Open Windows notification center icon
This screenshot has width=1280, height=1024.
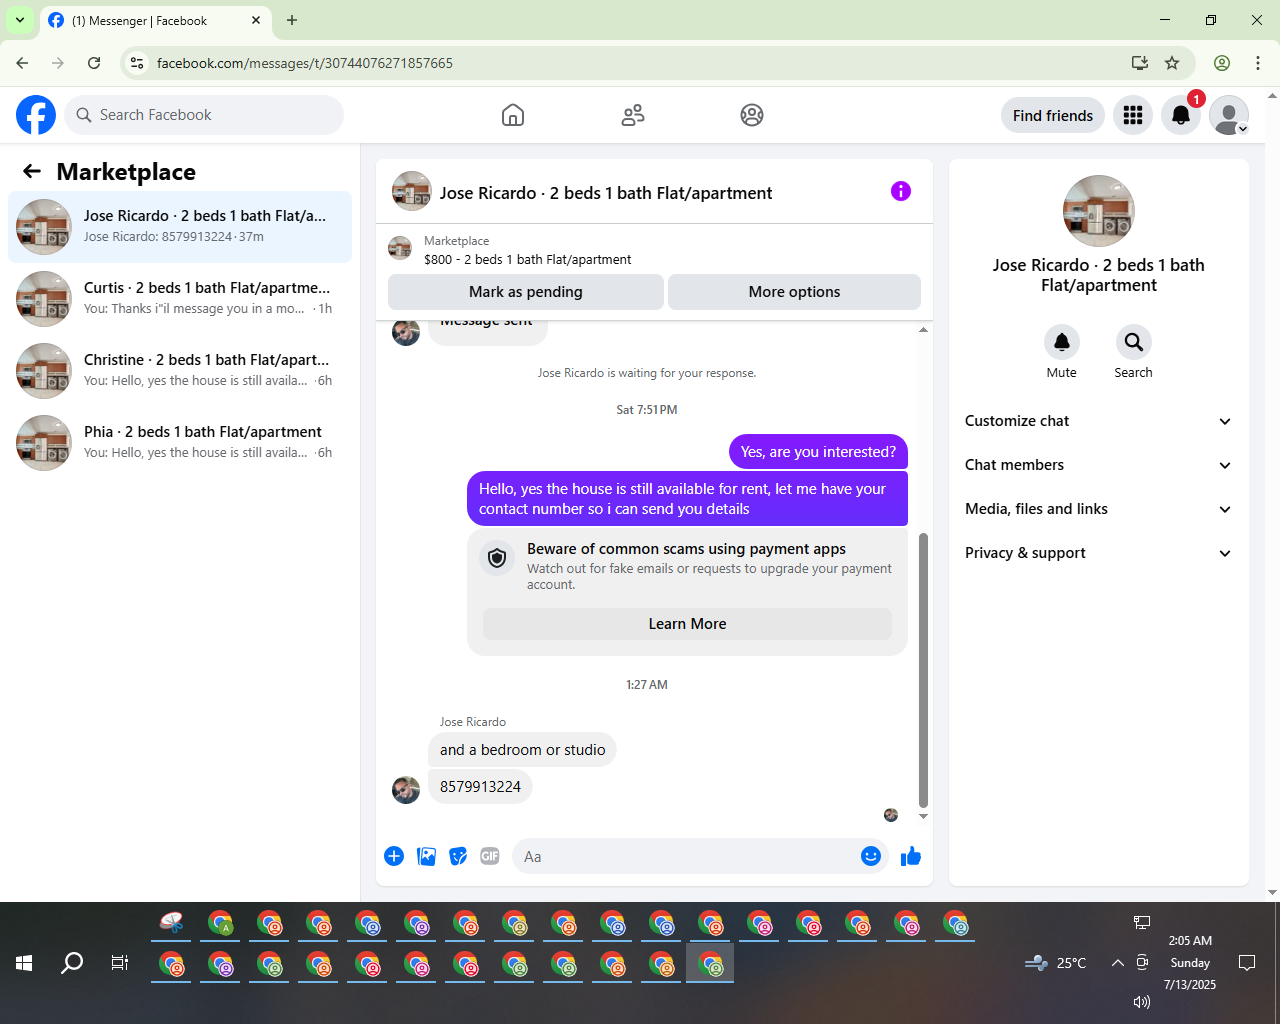tap(1247, 963)
